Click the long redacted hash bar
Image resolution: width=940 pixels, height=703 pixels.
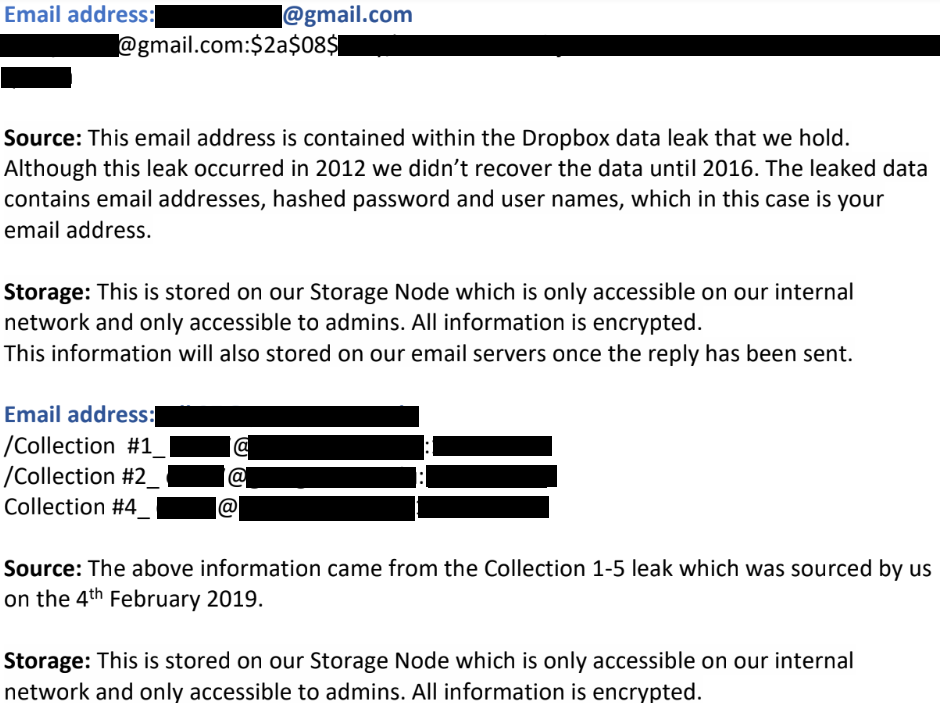pos(638,46)
